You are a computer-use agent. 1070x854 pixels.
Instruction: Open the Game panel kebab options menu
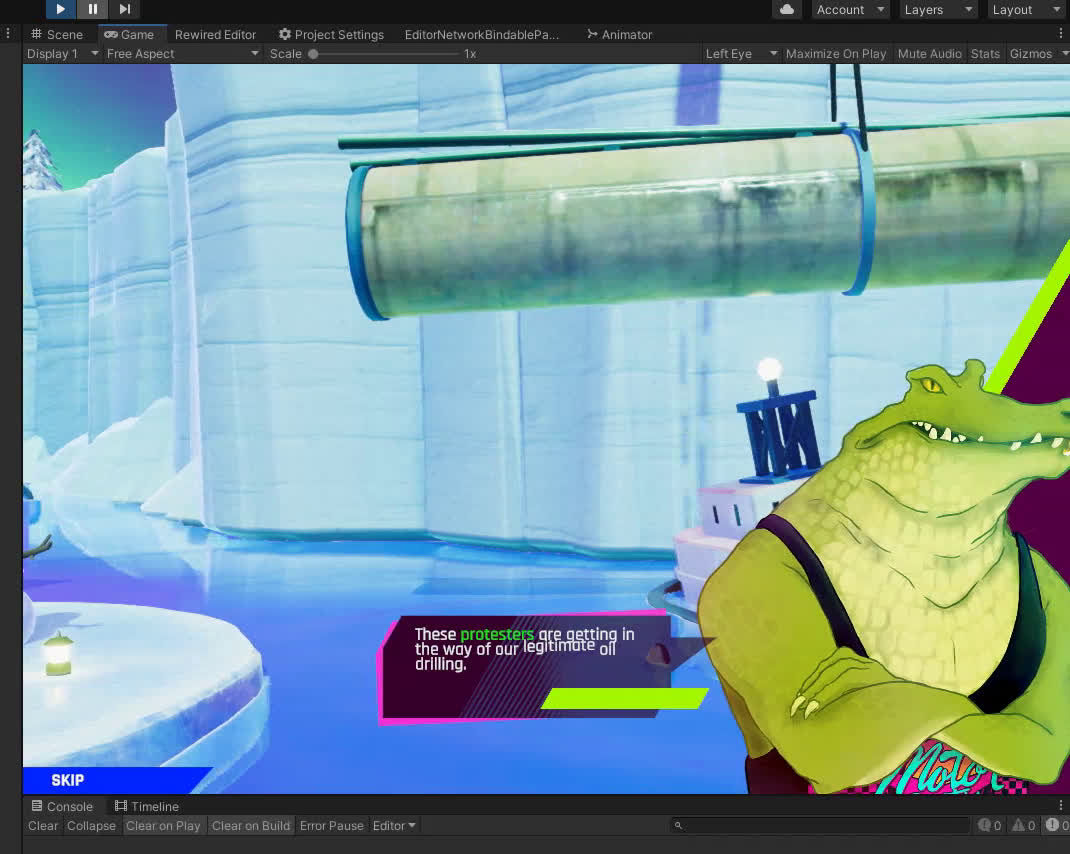coord(1061,34)
